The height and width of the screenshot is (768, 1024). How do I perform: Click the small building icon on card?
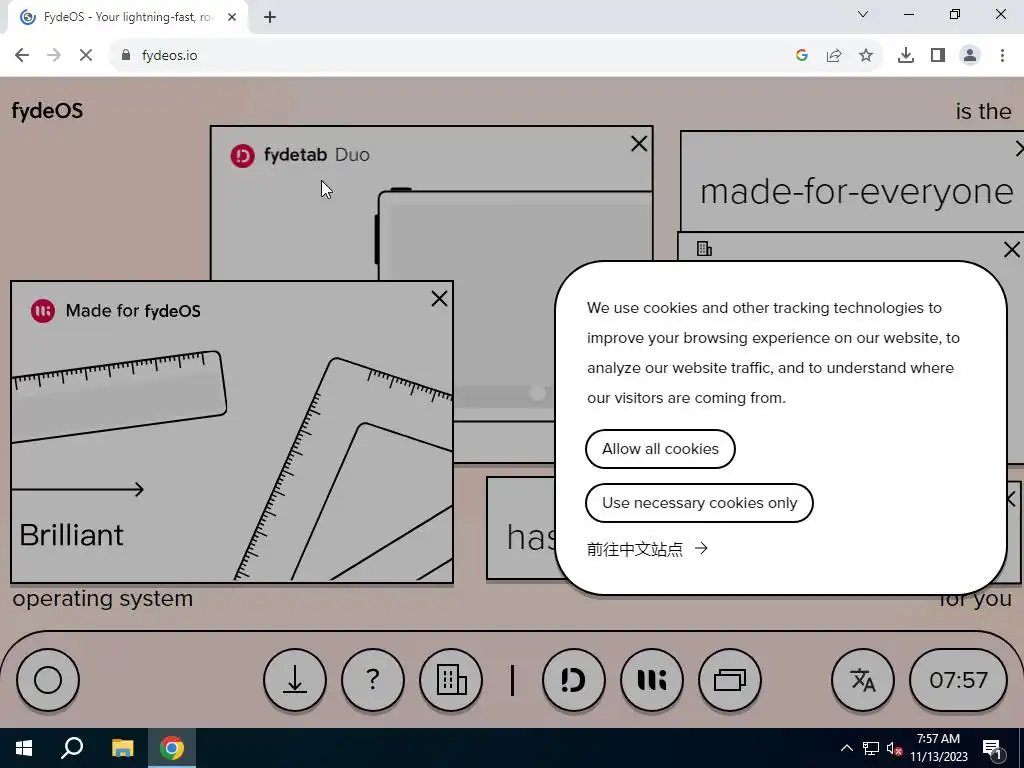[x=704, y=249]
